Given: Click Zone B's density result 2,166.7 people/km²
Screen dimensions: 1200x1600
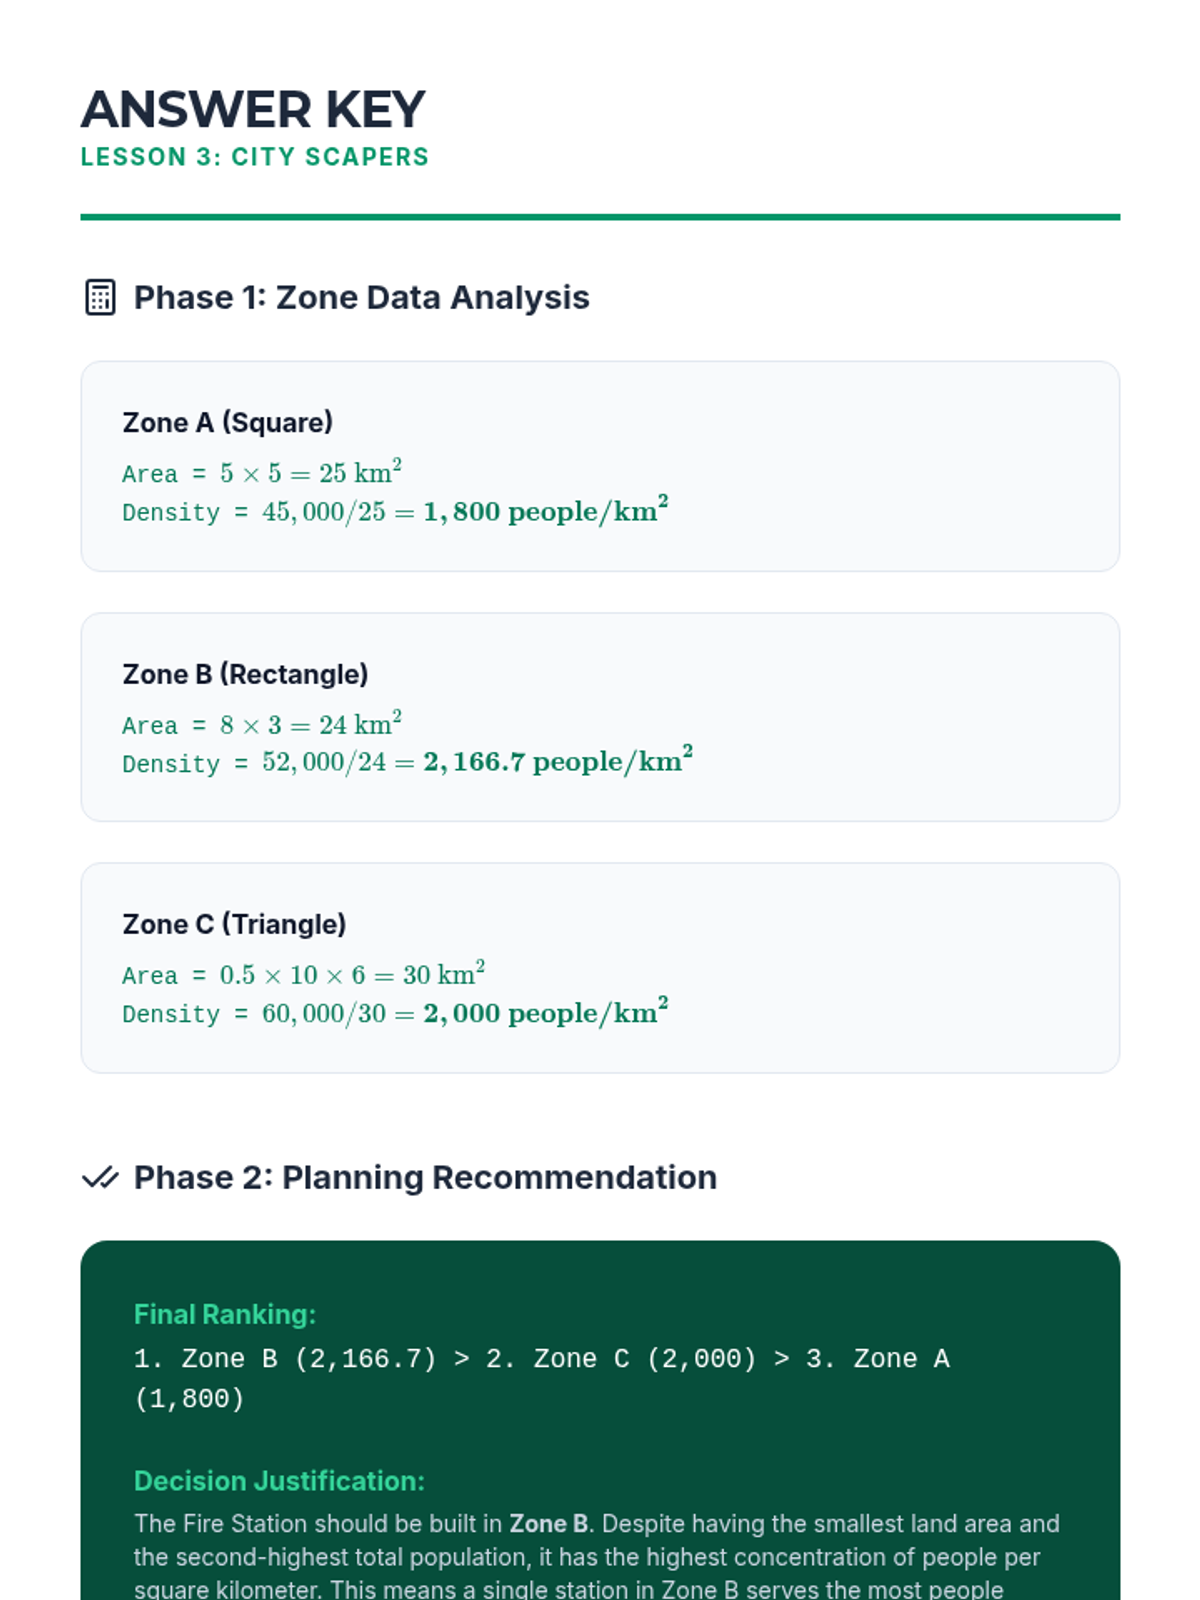Looking at the screenshot, I should (x=557, y=762).
